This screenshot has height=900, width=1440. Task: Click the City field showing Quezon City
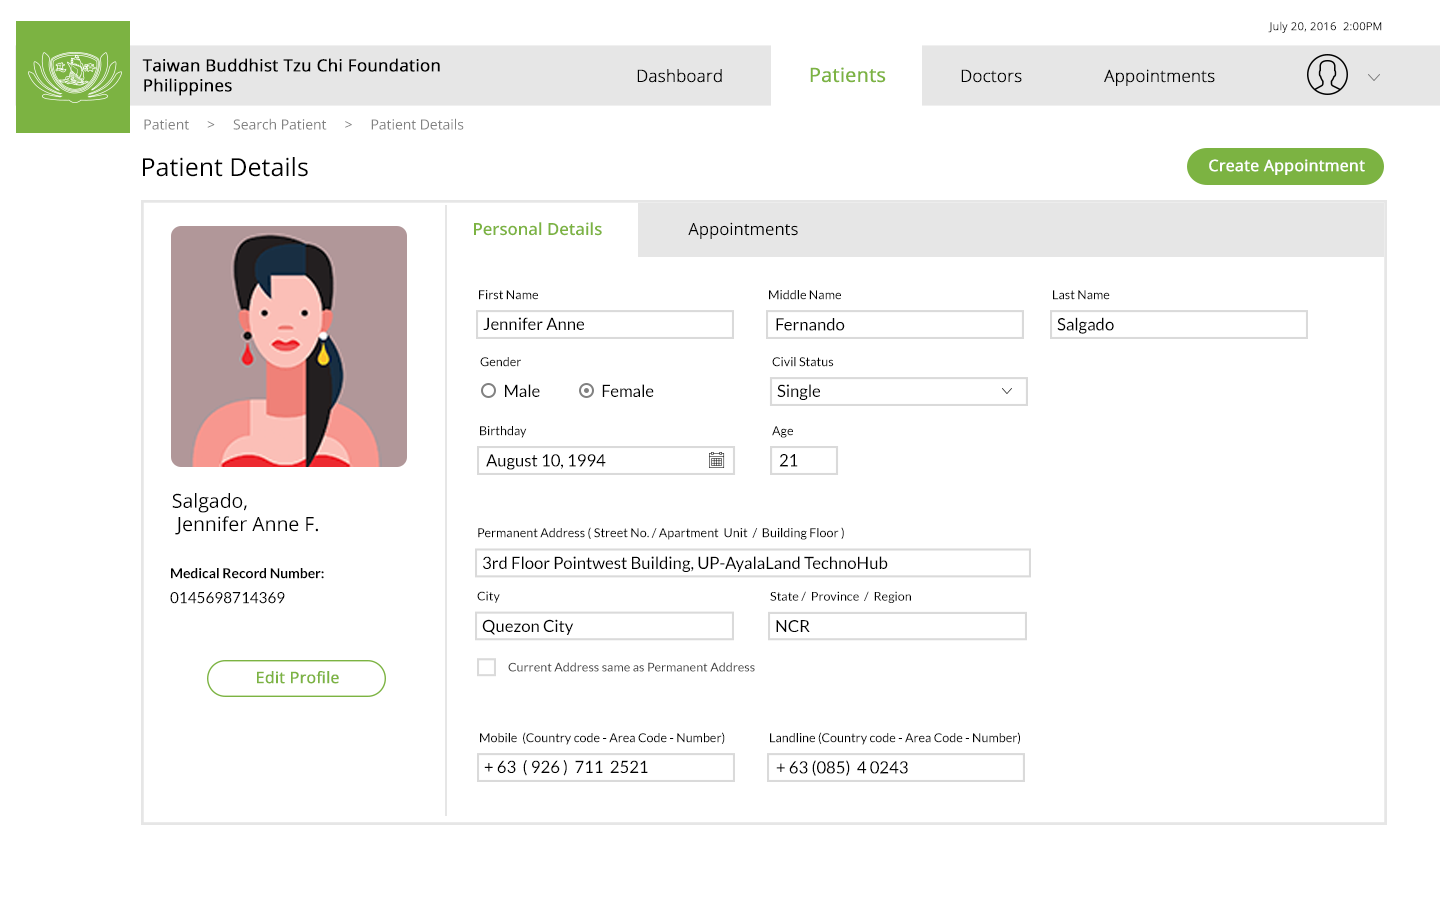604,626
